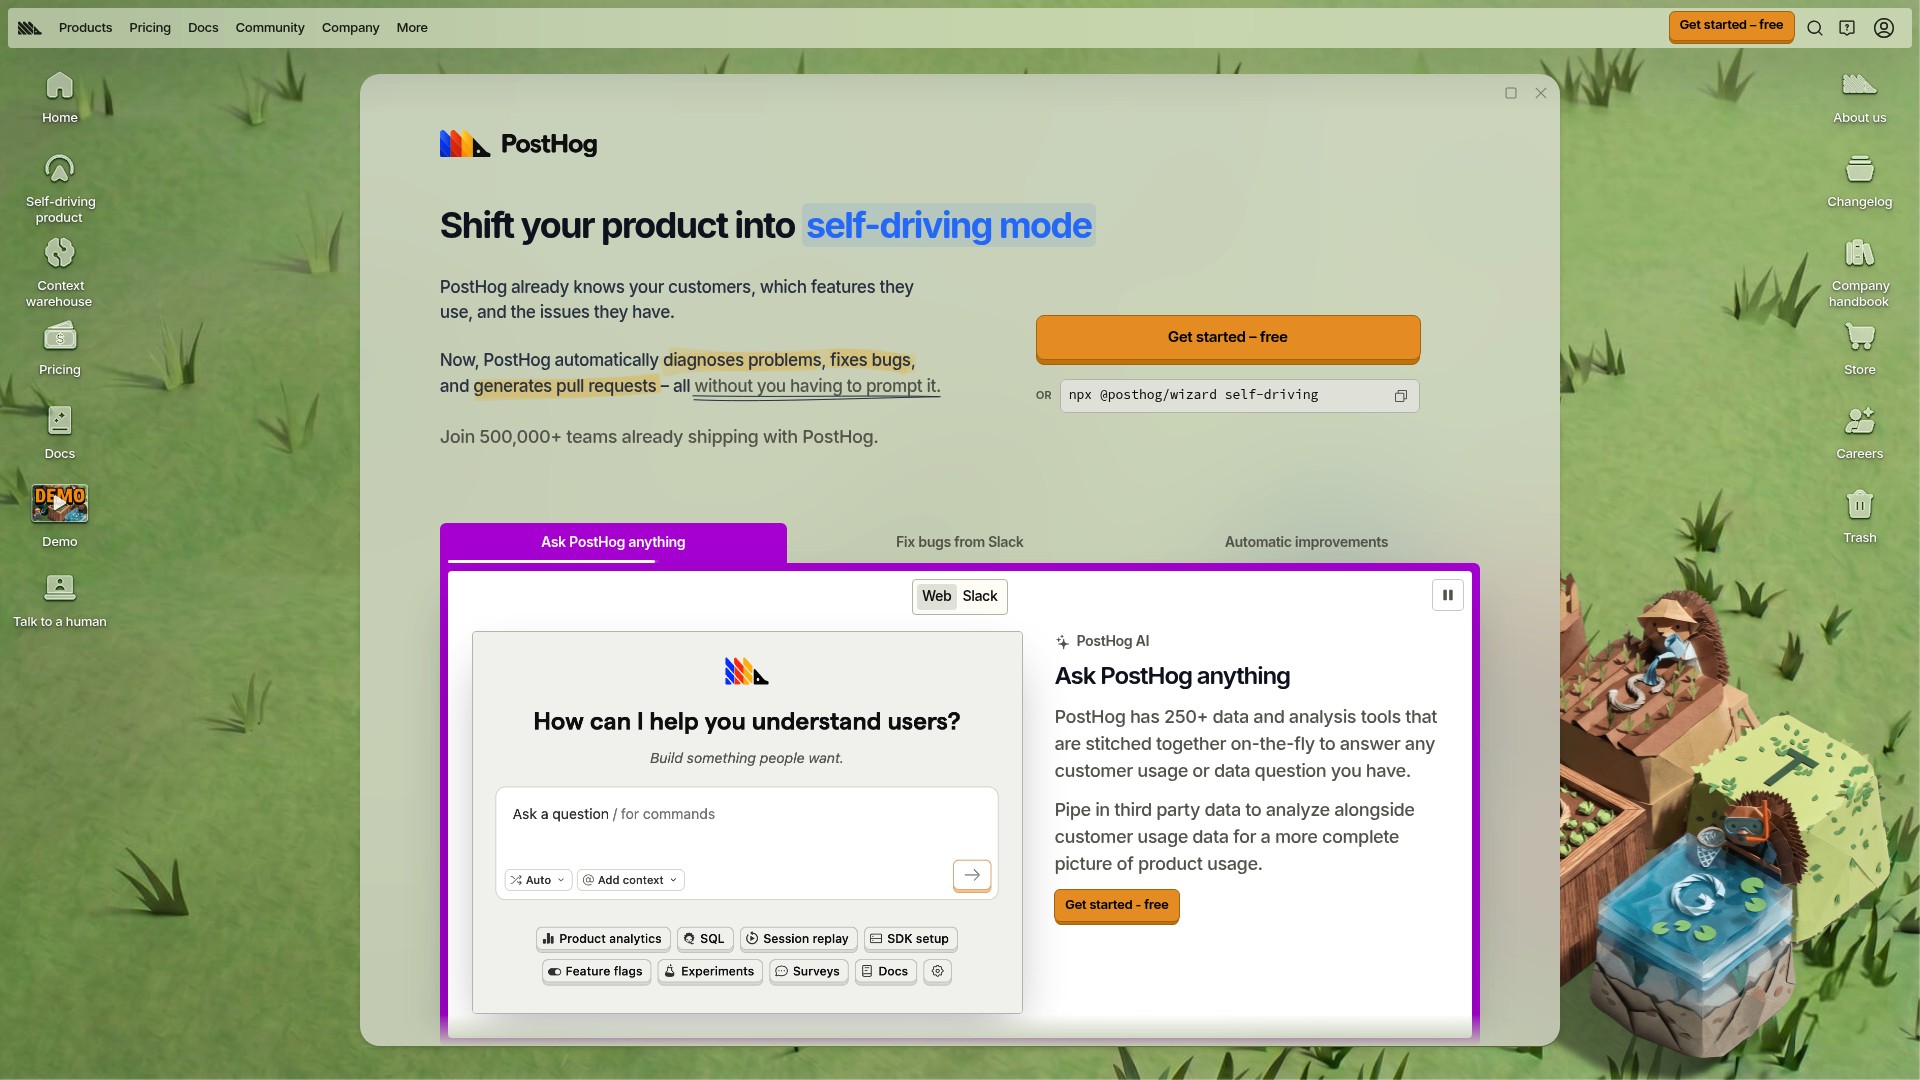Close the PostHog window

pyautogui.click(x=1541, y=93)
